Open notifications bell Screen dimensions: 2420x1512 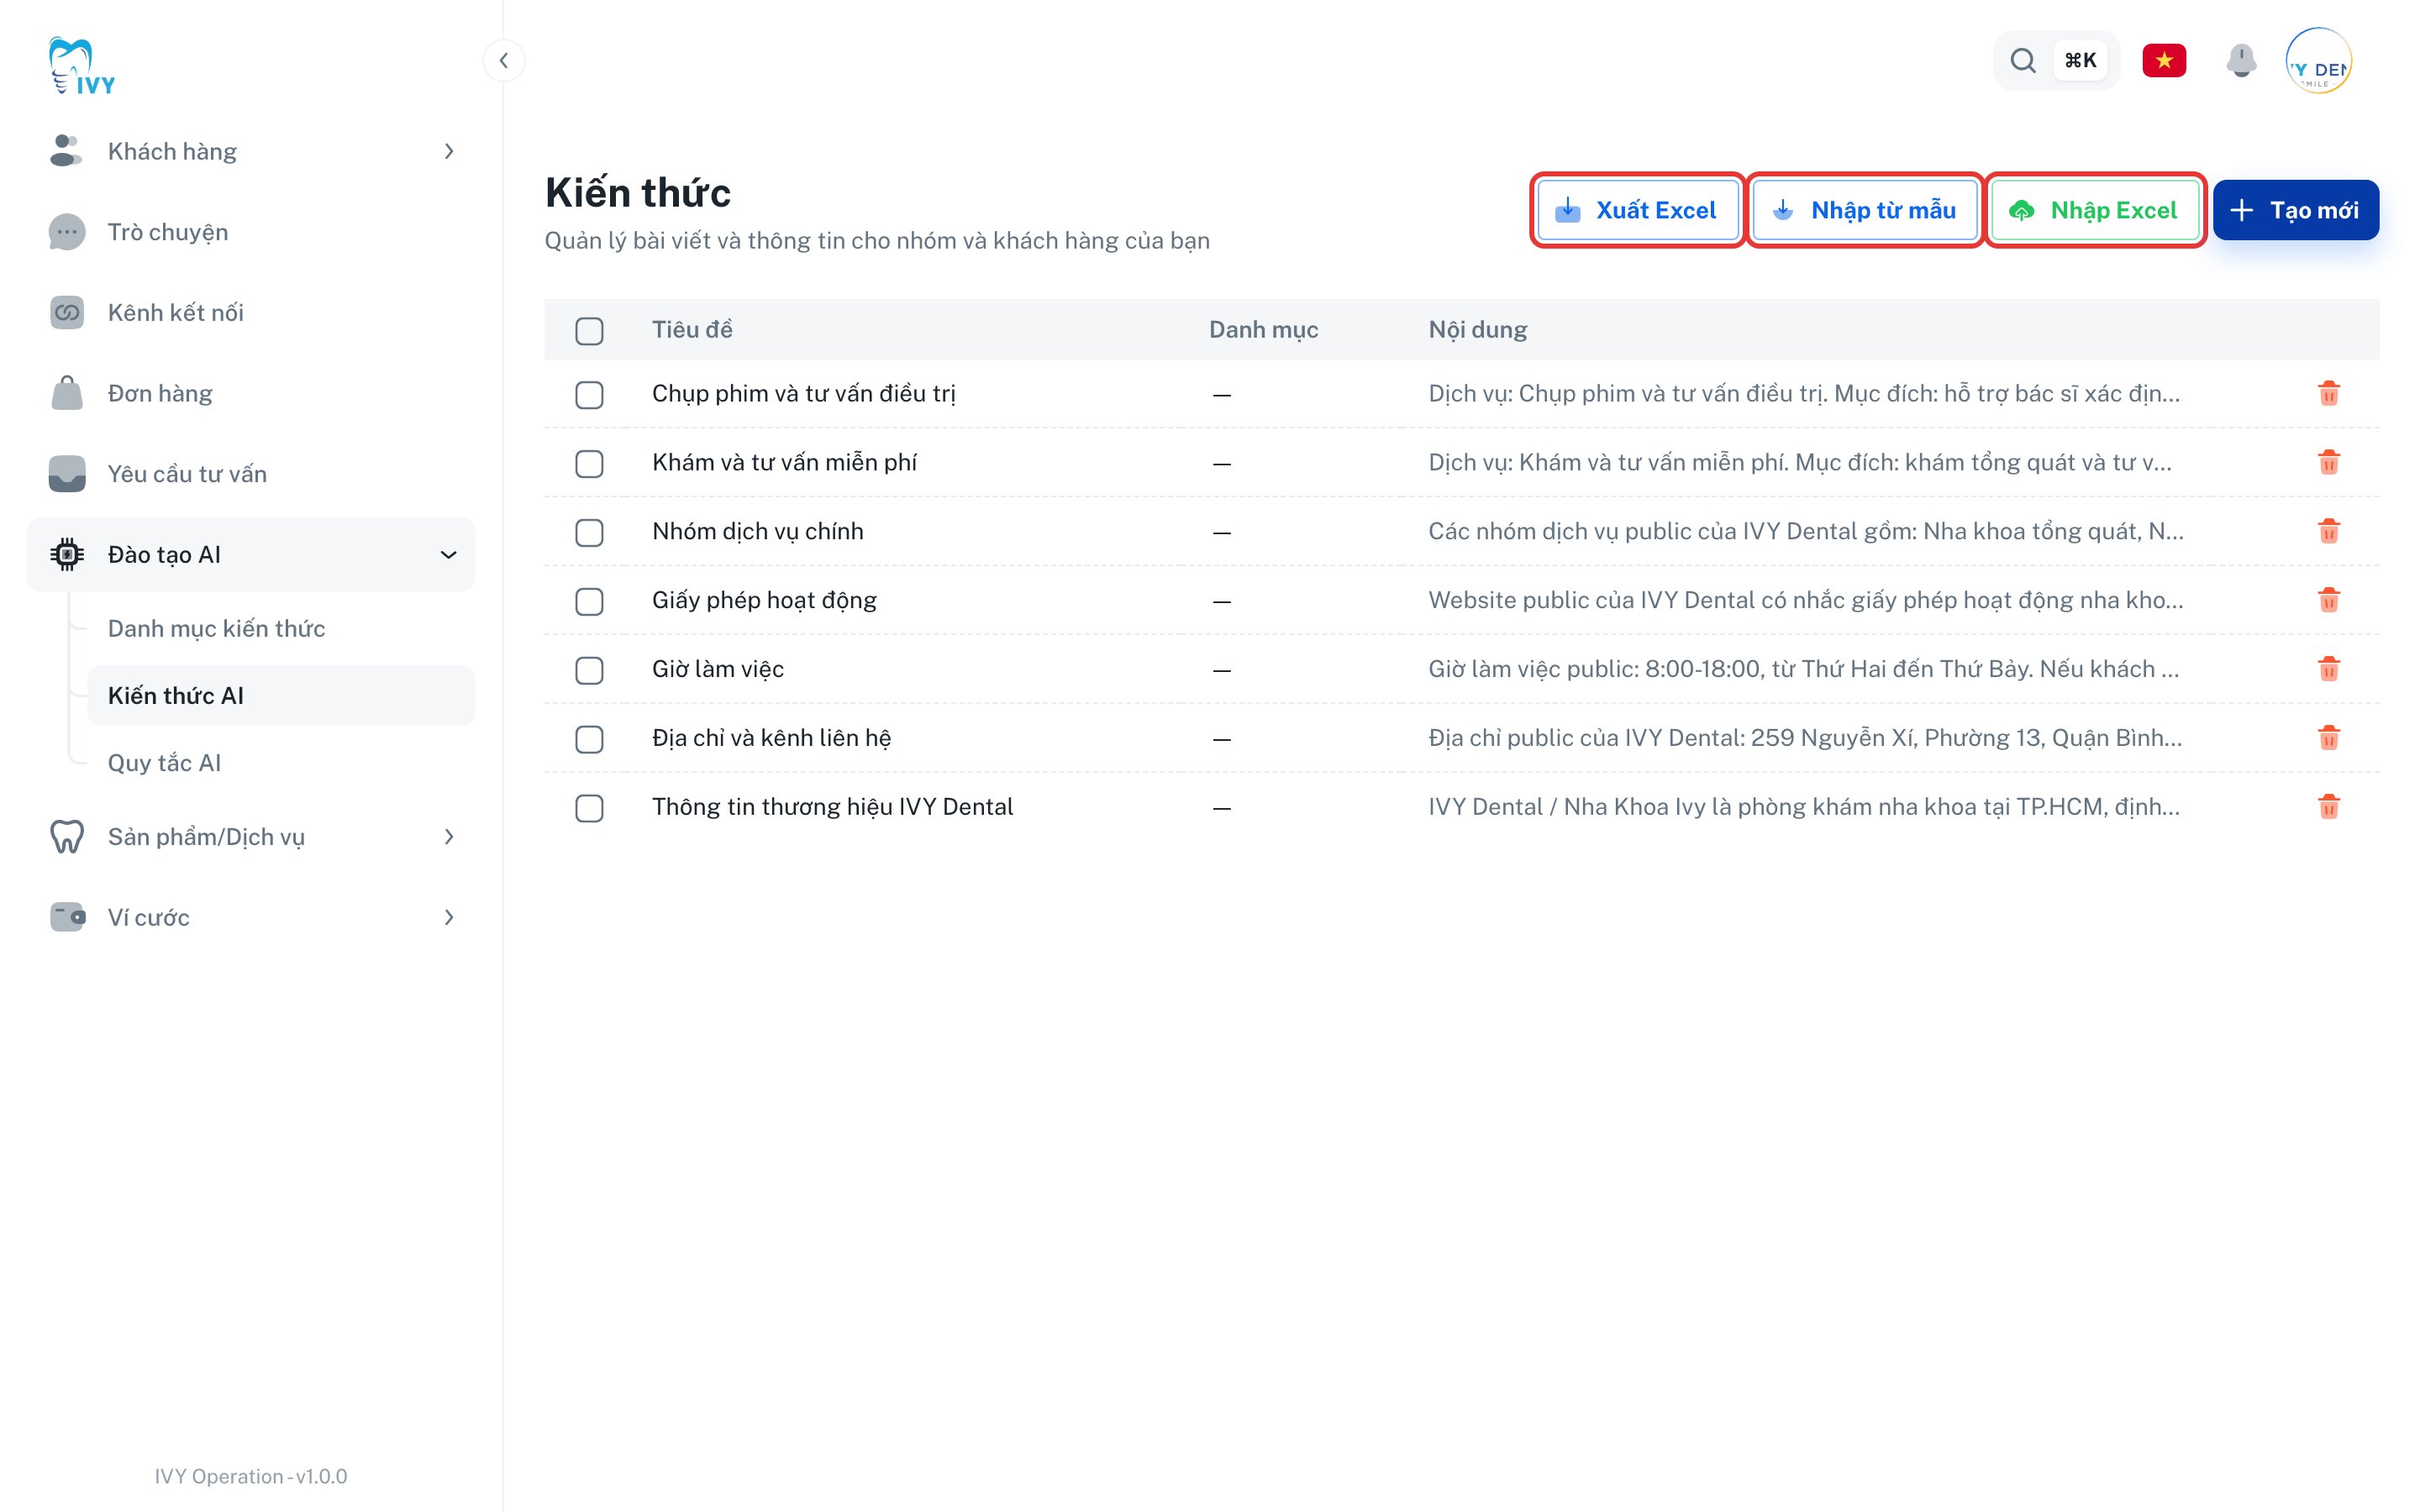[2241, 61]
